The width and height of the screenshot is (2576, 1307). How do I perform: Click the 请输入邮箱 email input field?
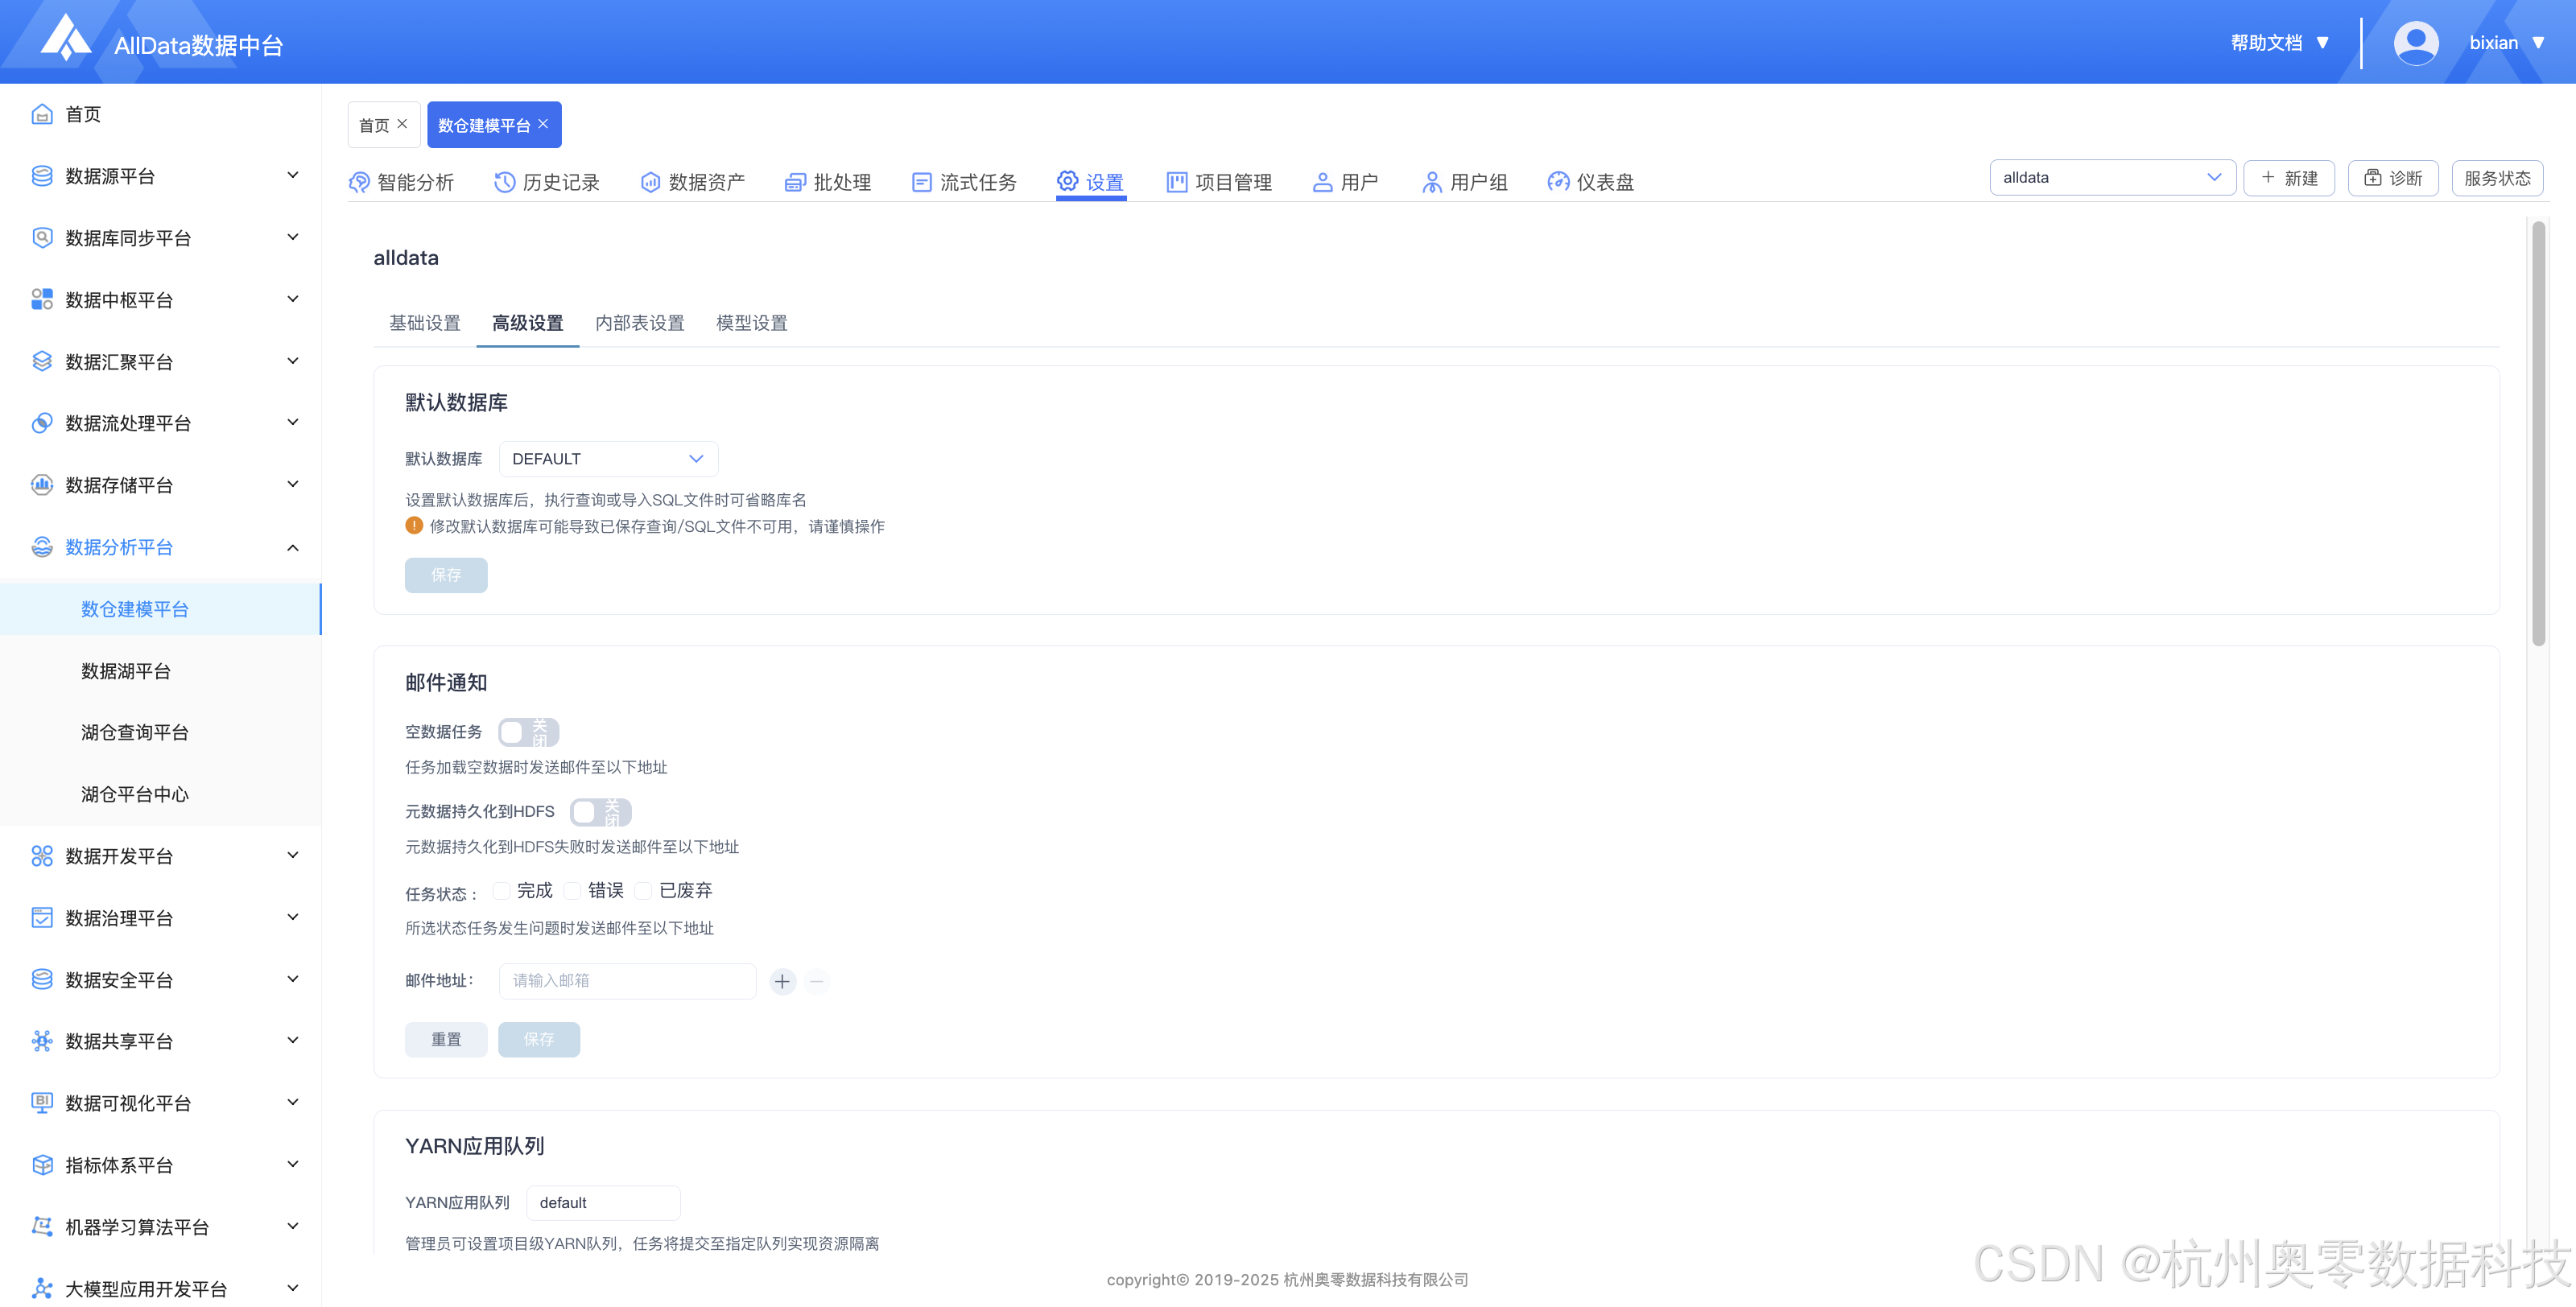[x=627, y=981]
